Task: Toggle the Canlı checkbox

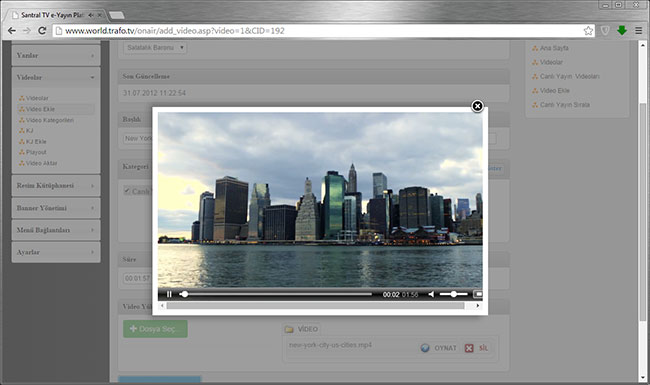Action: point(127,191)
